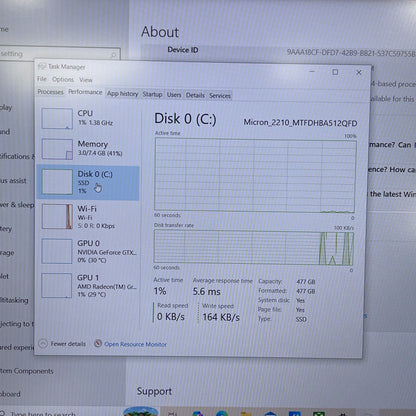
Task: Select the Memory graph thumbnail in sidebar
Action: click(57, 149)
